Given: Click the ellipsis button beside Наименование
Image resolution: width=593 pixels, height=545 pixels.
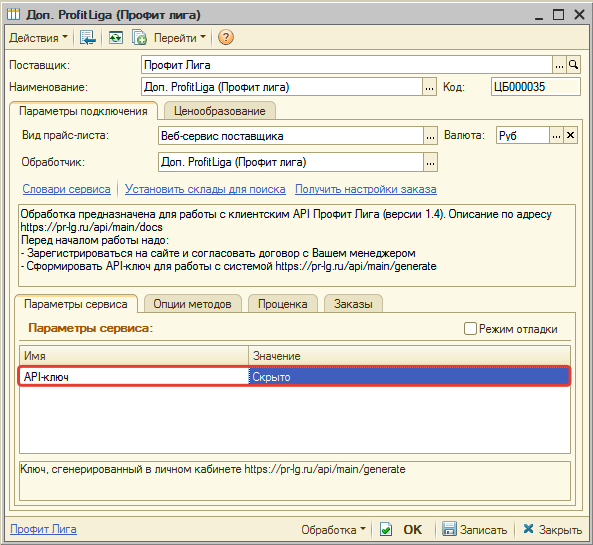Looking at the screenshot, I should 429,87.
